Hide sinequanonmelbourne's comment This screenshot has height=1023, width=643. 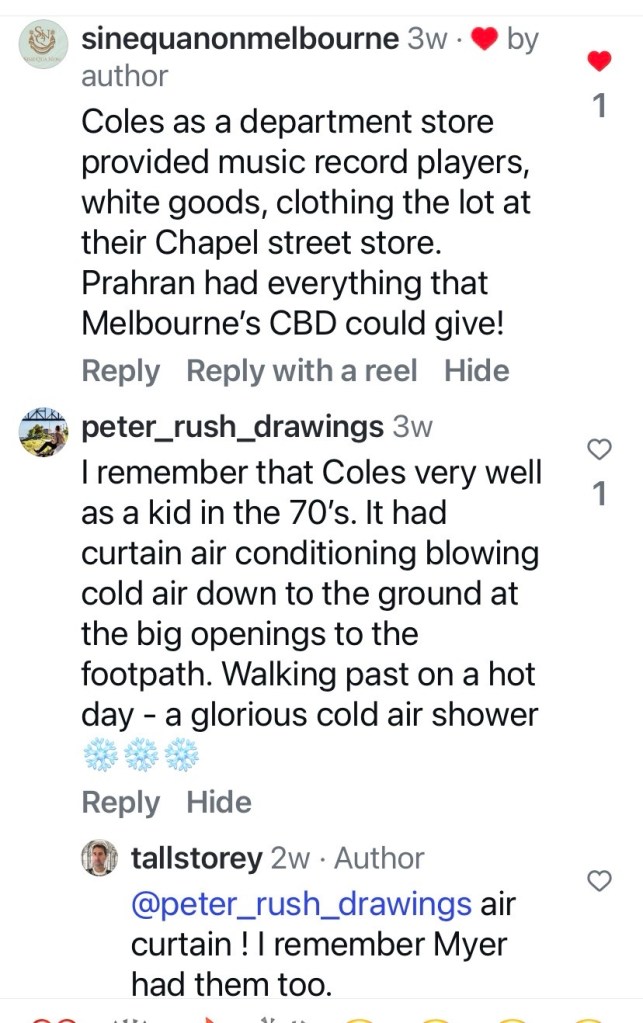477,371
